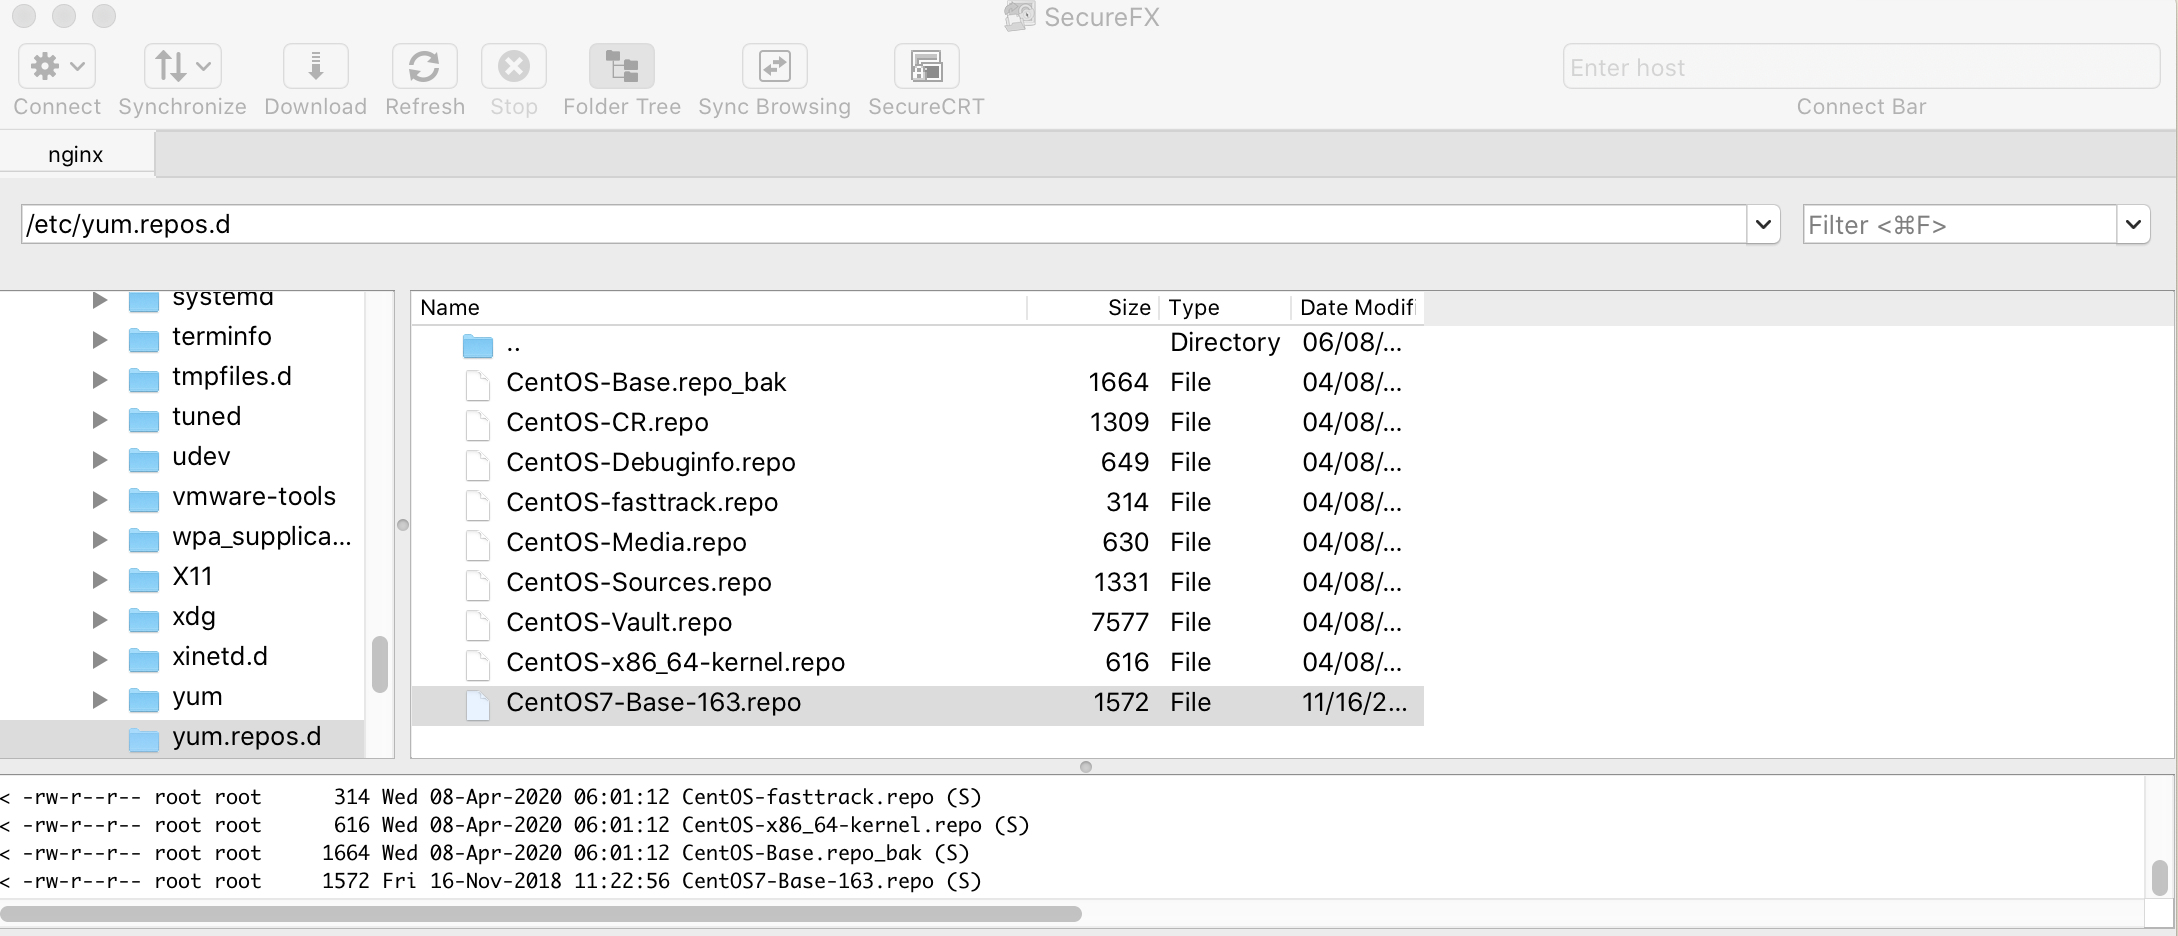Open the Connect gear menu
Image resolution: width=2178 pixels, height=936 pixels.
click(x=57, y=66)
